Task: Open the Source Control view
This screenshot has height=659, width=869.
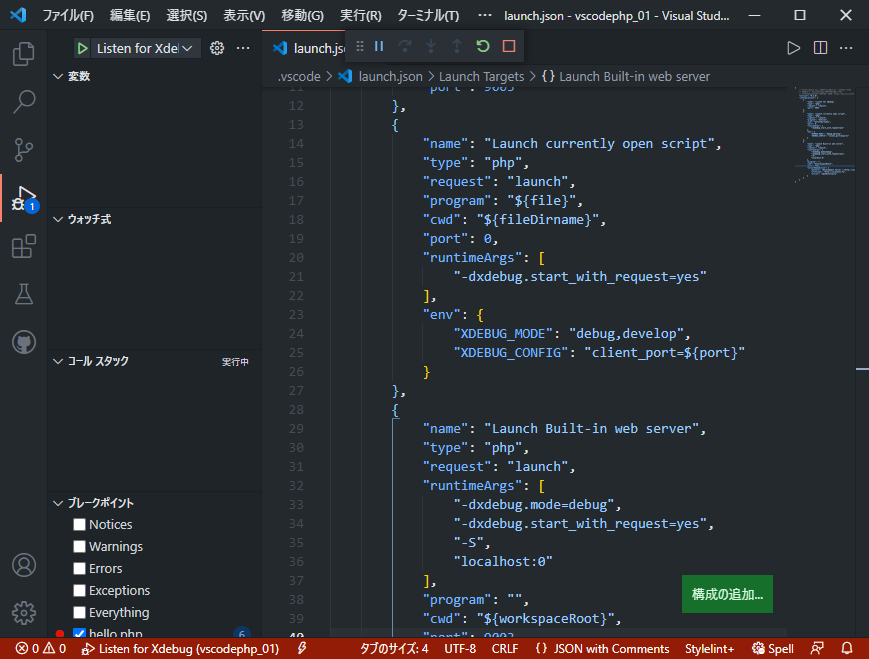Action: click(x=23, y=150)
